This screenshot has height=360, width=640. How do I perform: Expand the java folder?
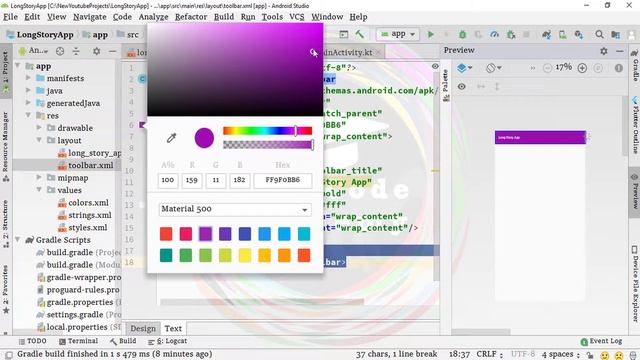coord(28,90)
